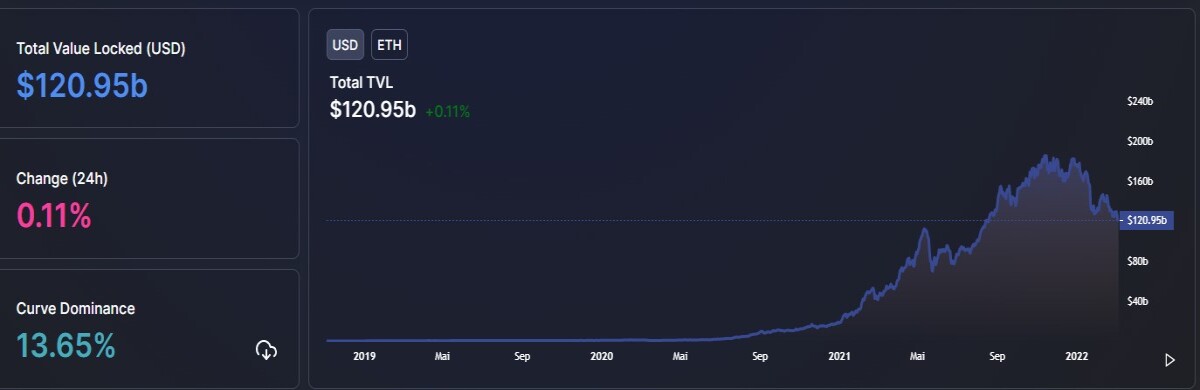Click the Change (24h) label
1200x390 pixels.
coord(62,179)
